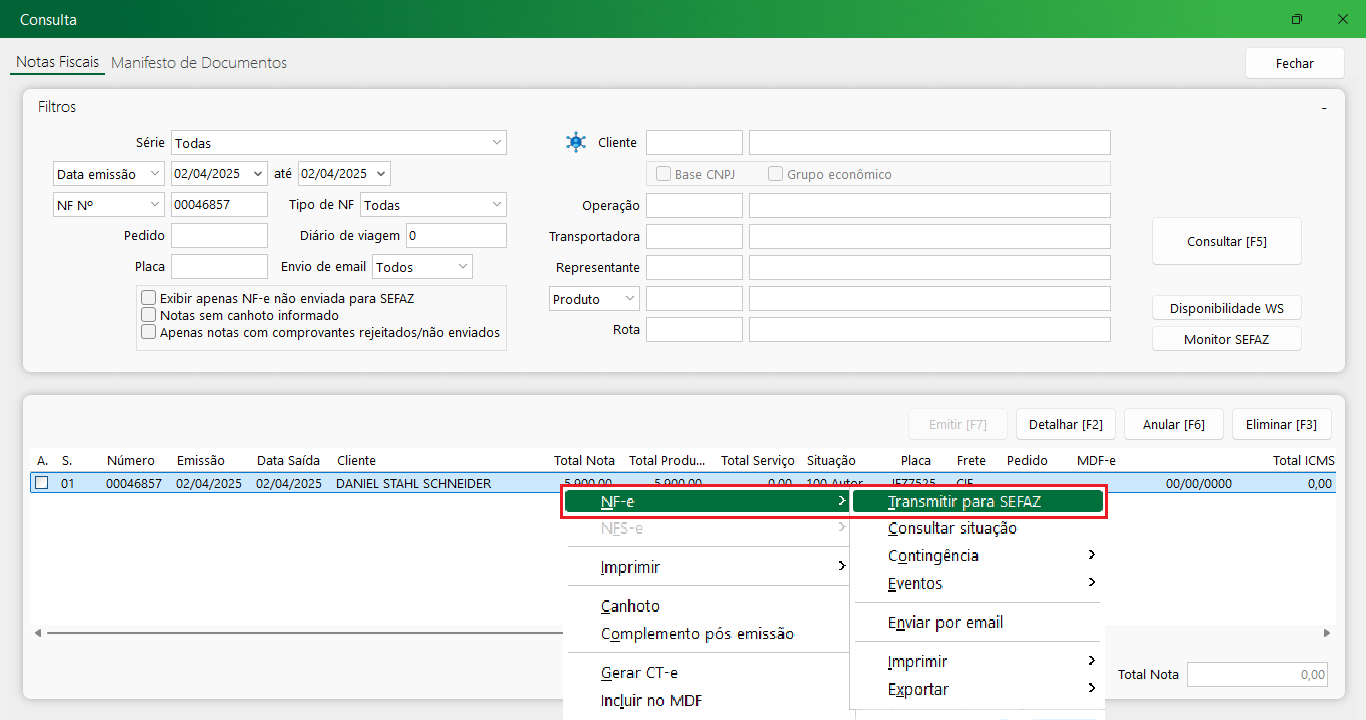Click the Placa input field
1366x720 pixels.
(x=219, y=267)
